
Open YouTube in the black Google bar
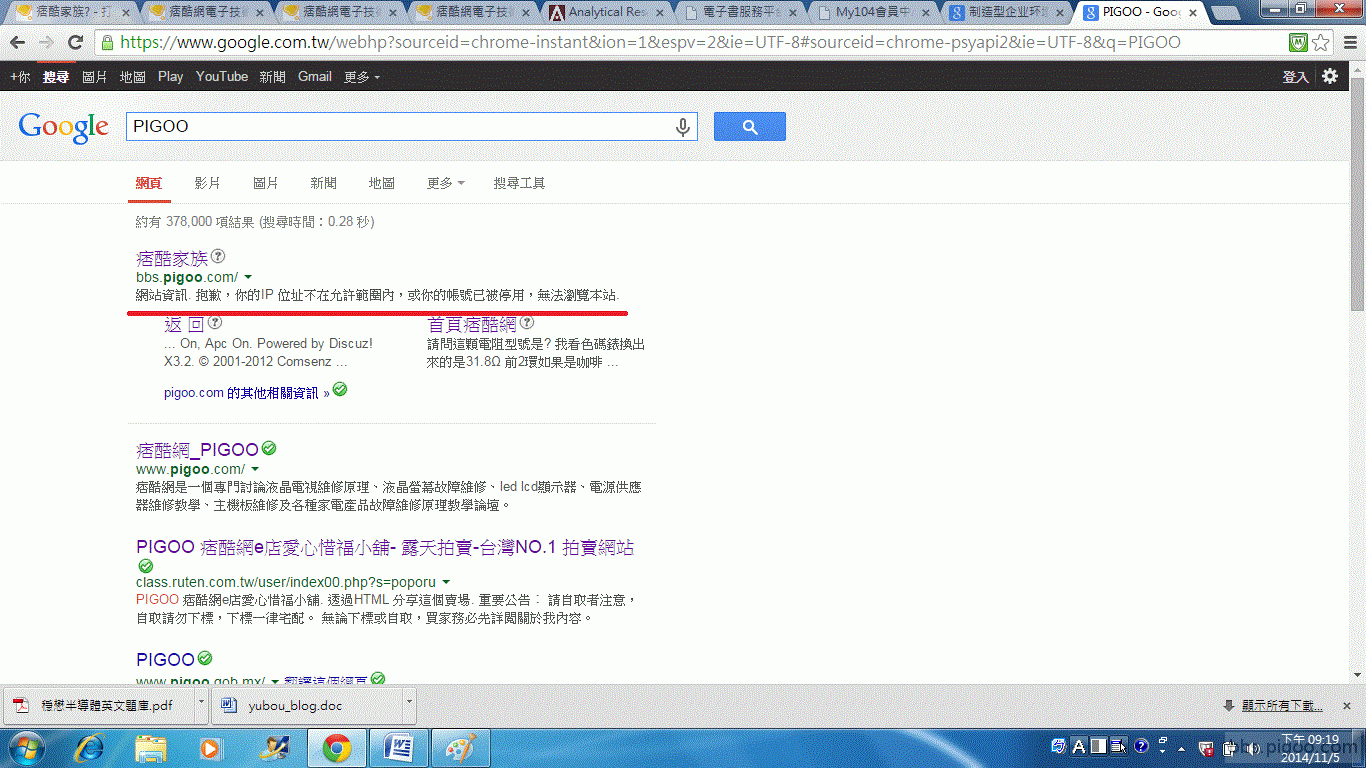[222, 76]
